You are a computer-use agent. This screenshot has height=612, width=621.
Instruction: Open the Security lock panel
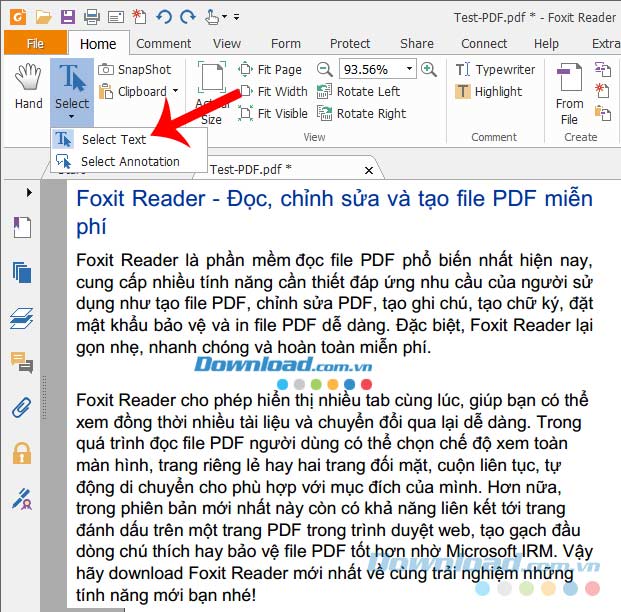[x=22, y=453]
